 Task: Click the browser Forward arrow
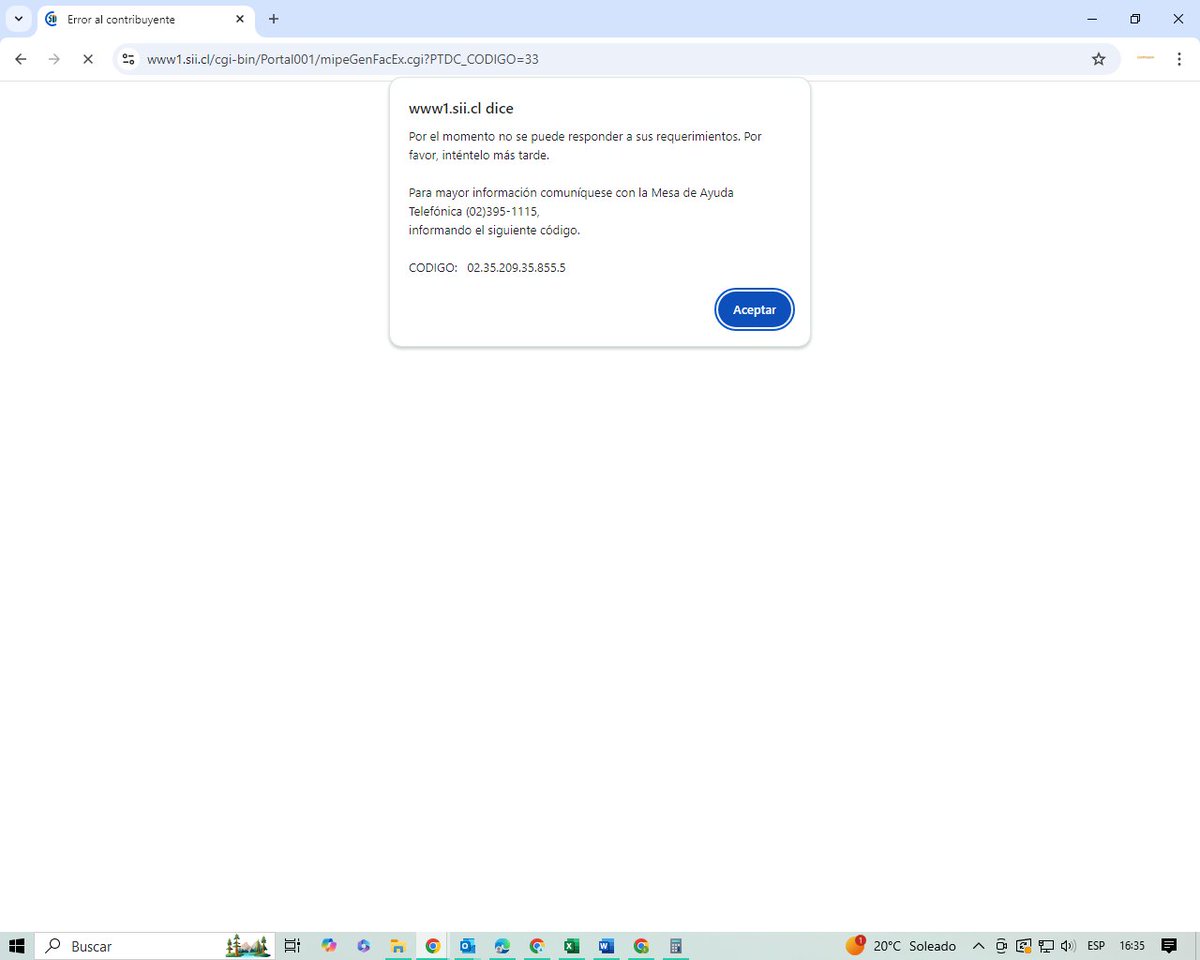tap(54, 59)
